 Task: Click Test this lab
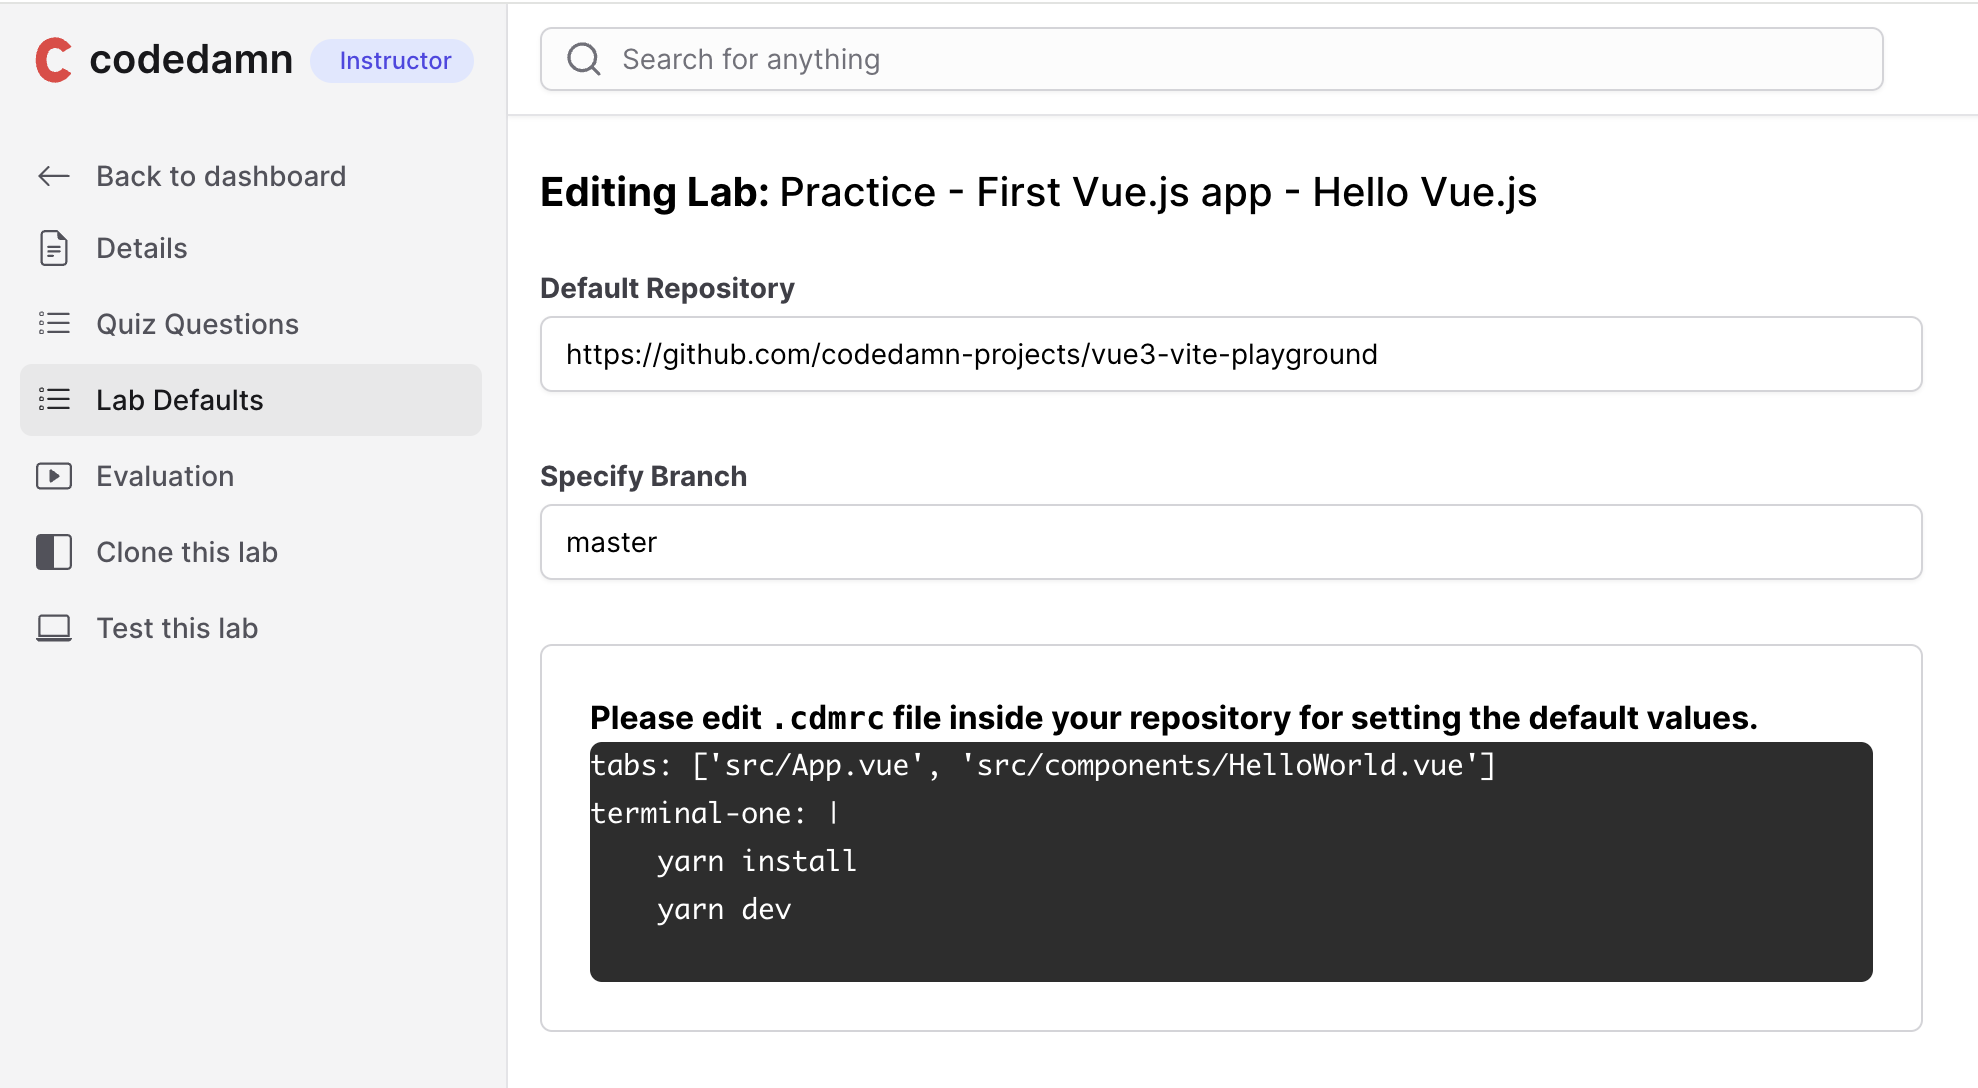(x=176, y=627)
